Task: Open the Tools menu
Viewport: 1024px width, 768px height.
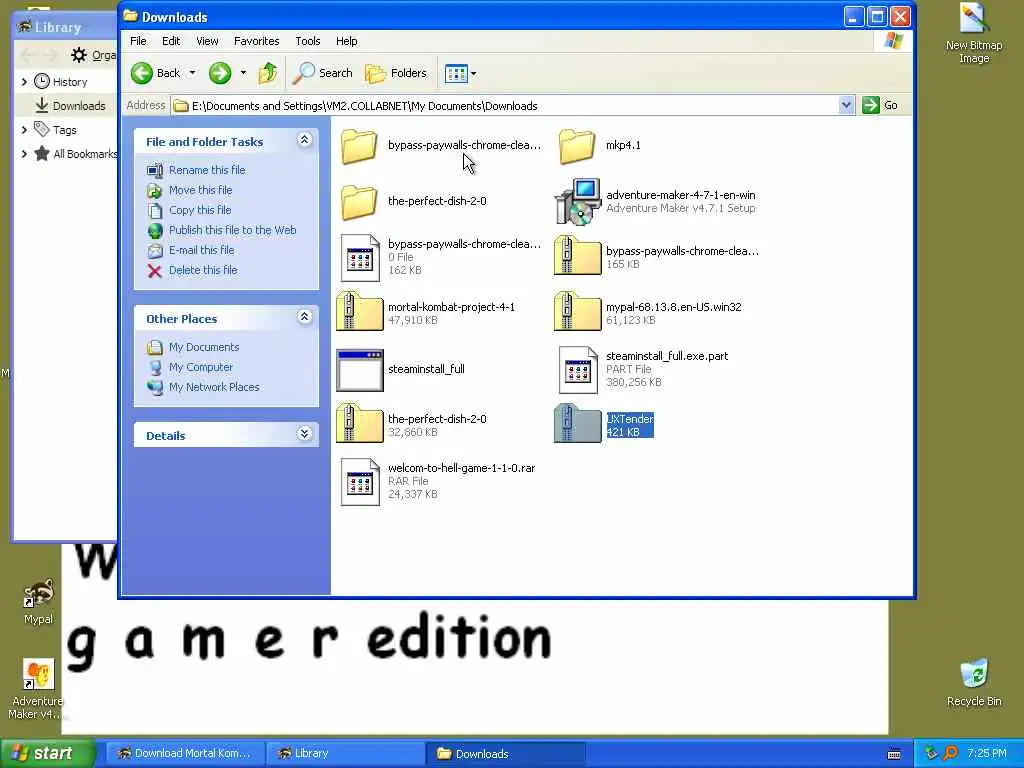Action: [x=308, y=41]
